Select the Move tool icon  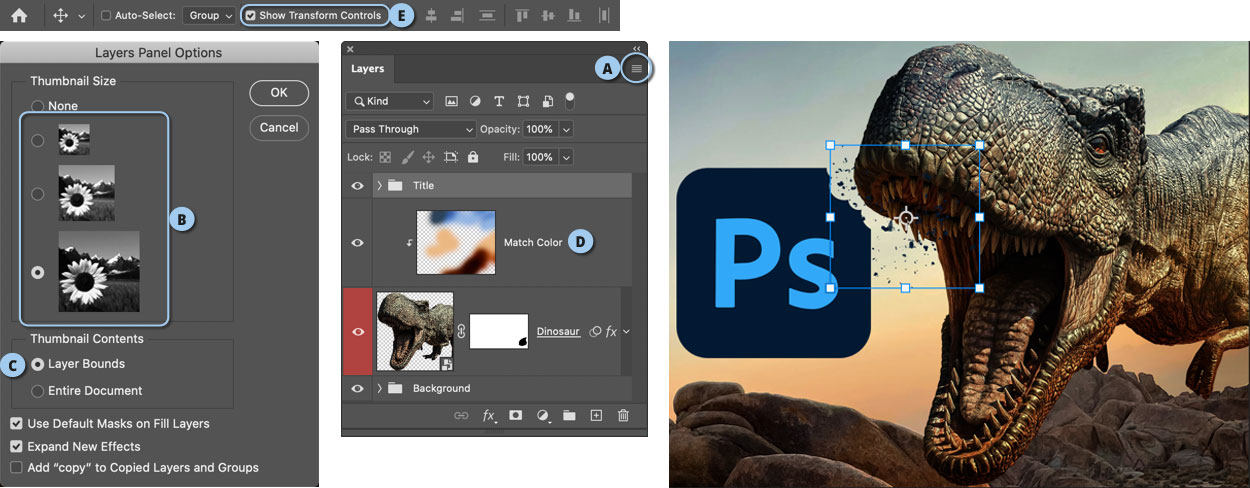pos(60,15)
